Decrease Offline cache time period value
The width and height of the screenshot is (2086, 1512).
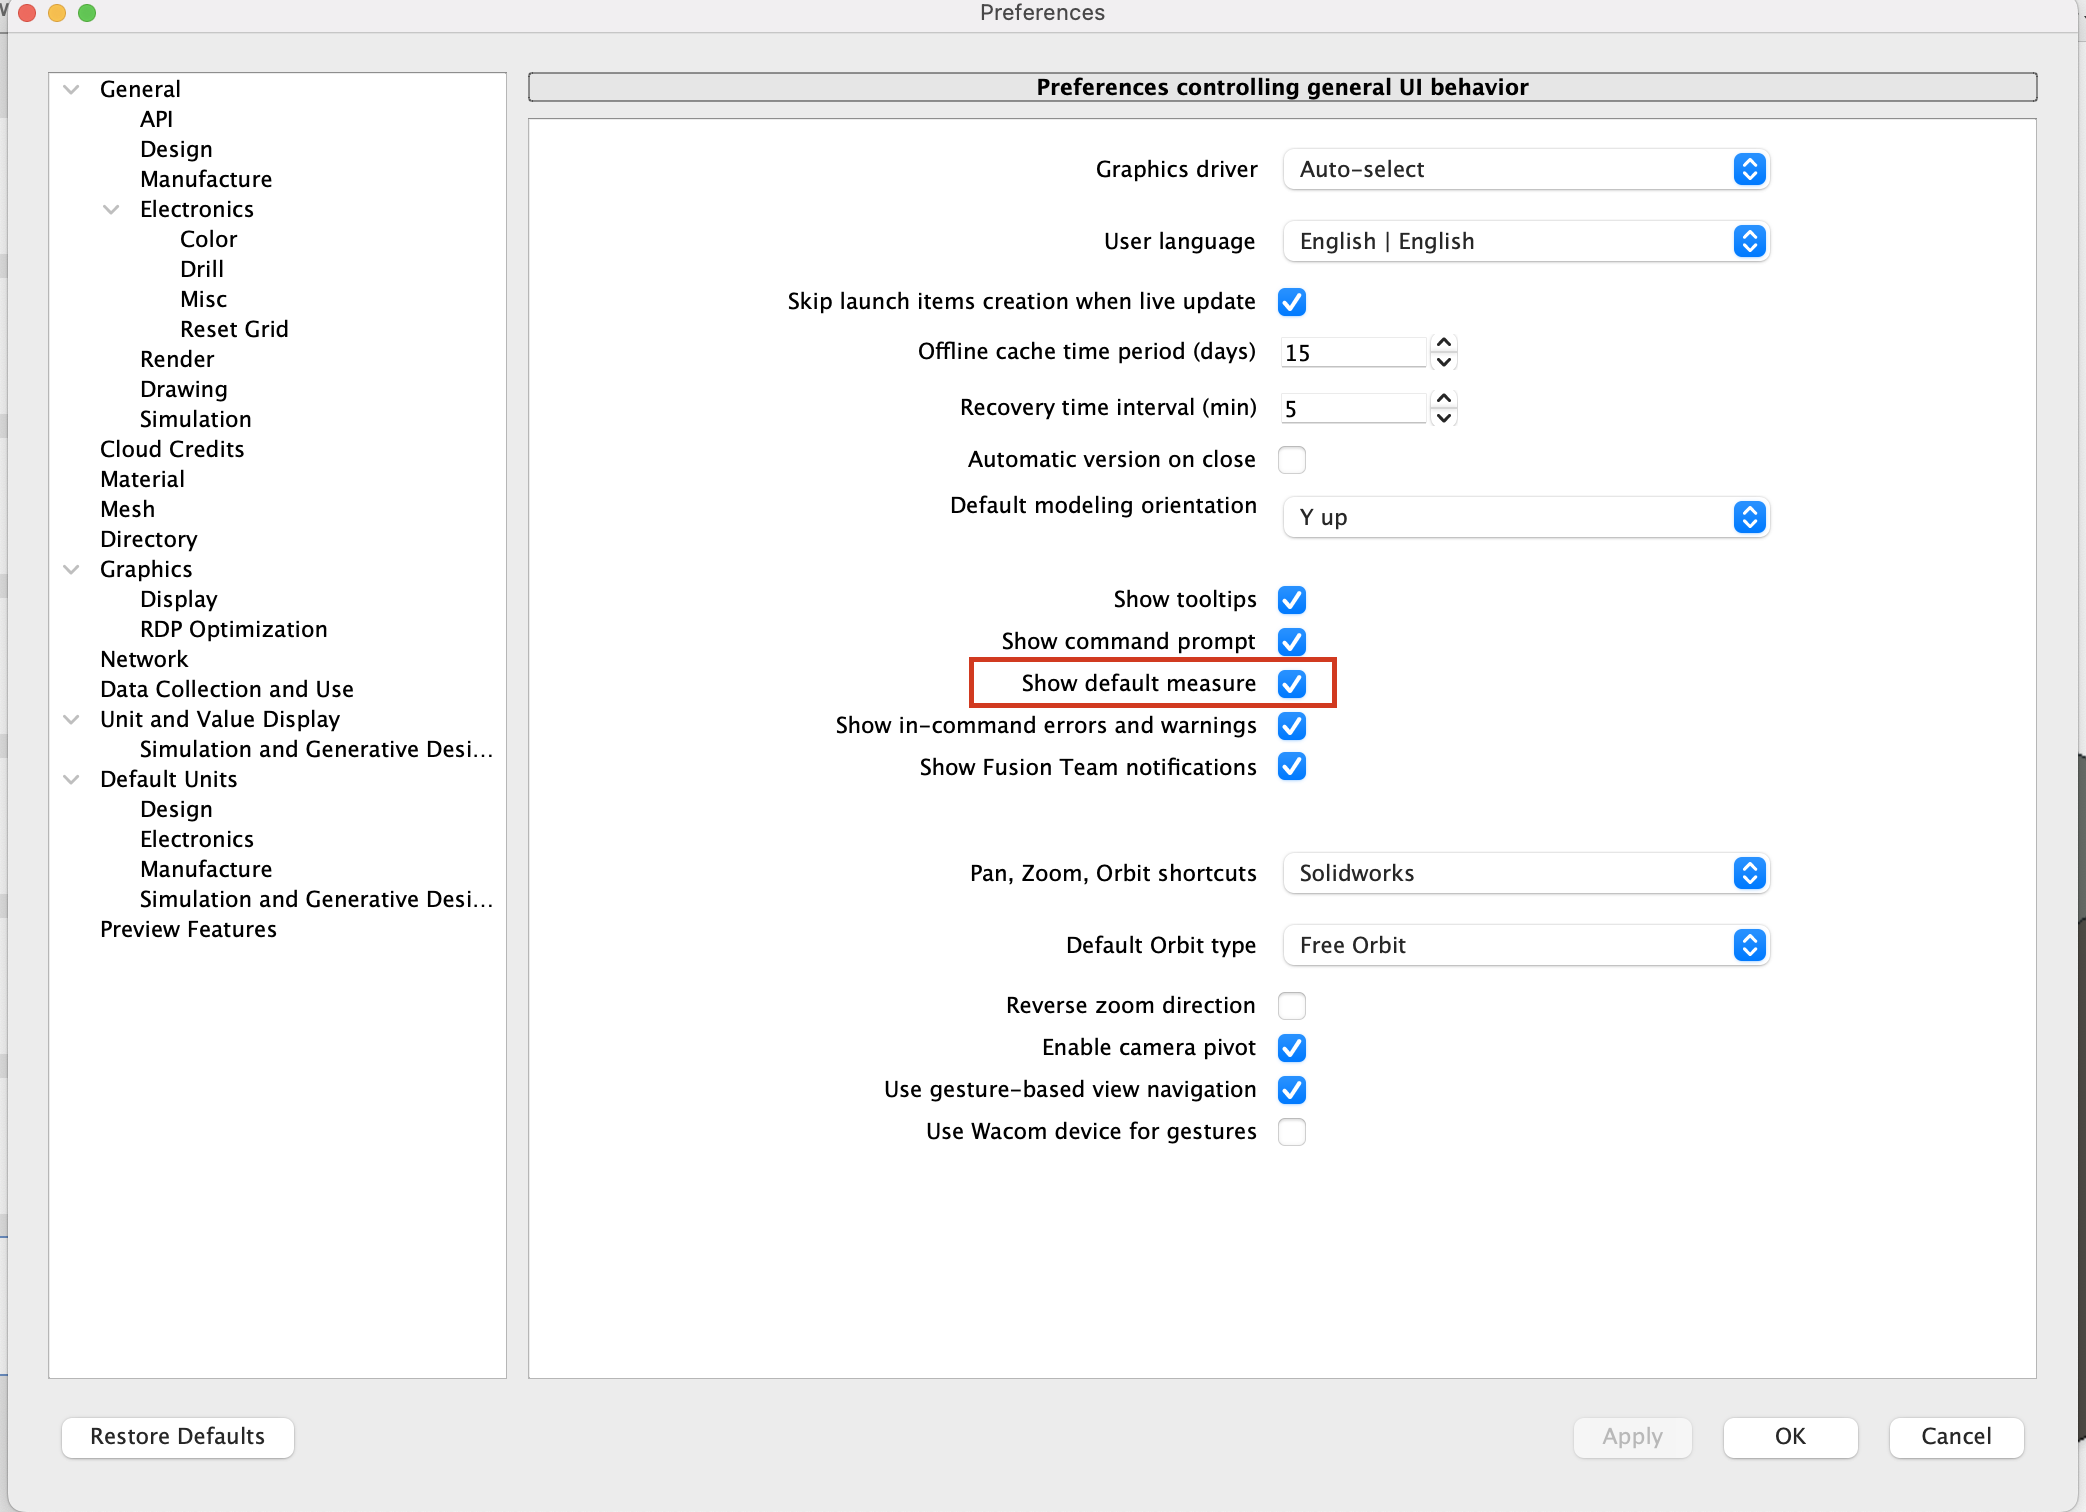1443,362
